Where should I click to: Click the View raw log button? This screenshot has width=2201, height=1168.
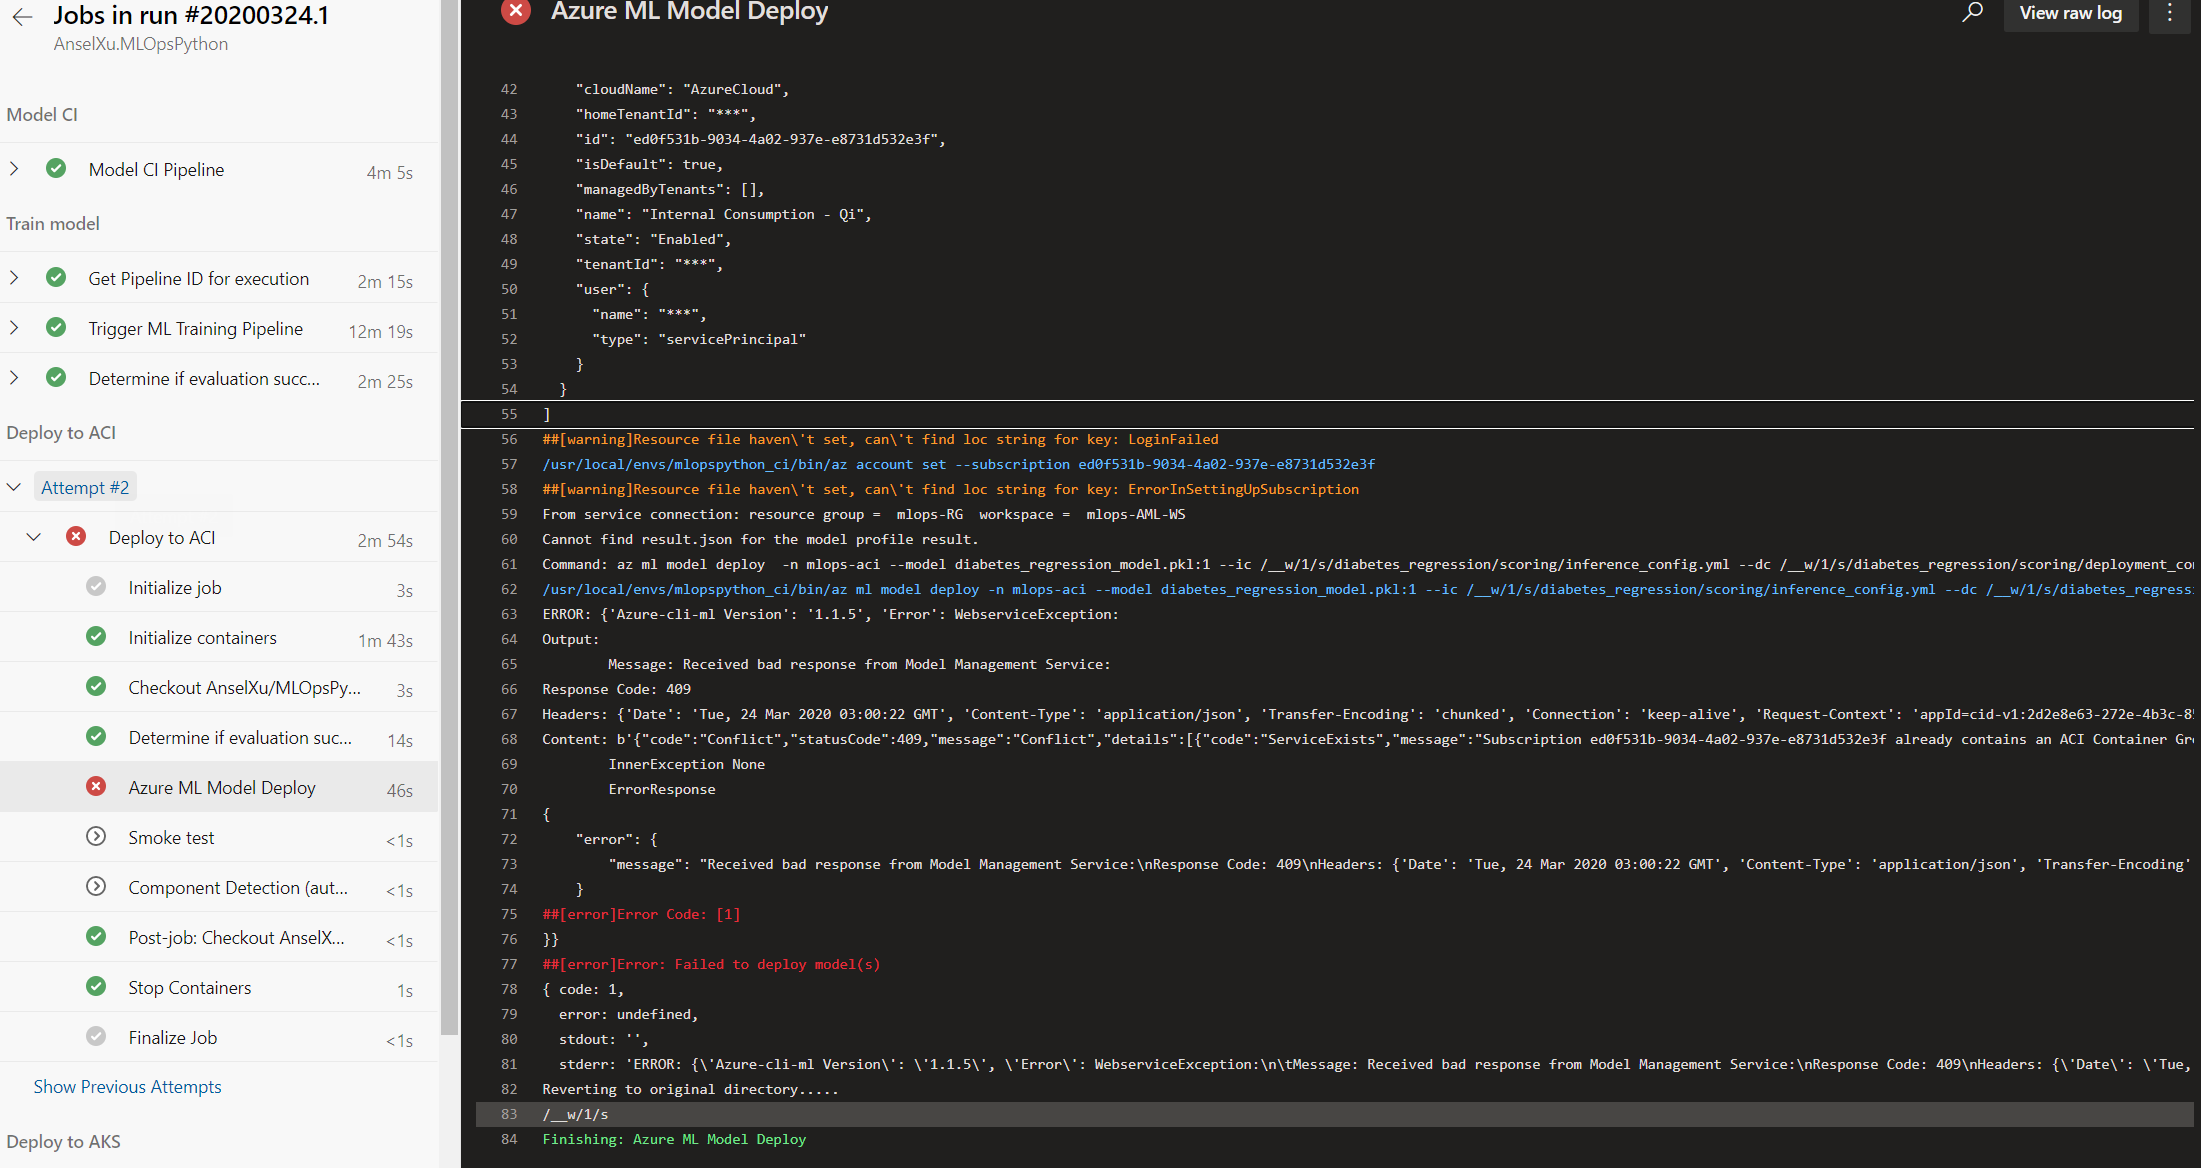pos(2070,13)
